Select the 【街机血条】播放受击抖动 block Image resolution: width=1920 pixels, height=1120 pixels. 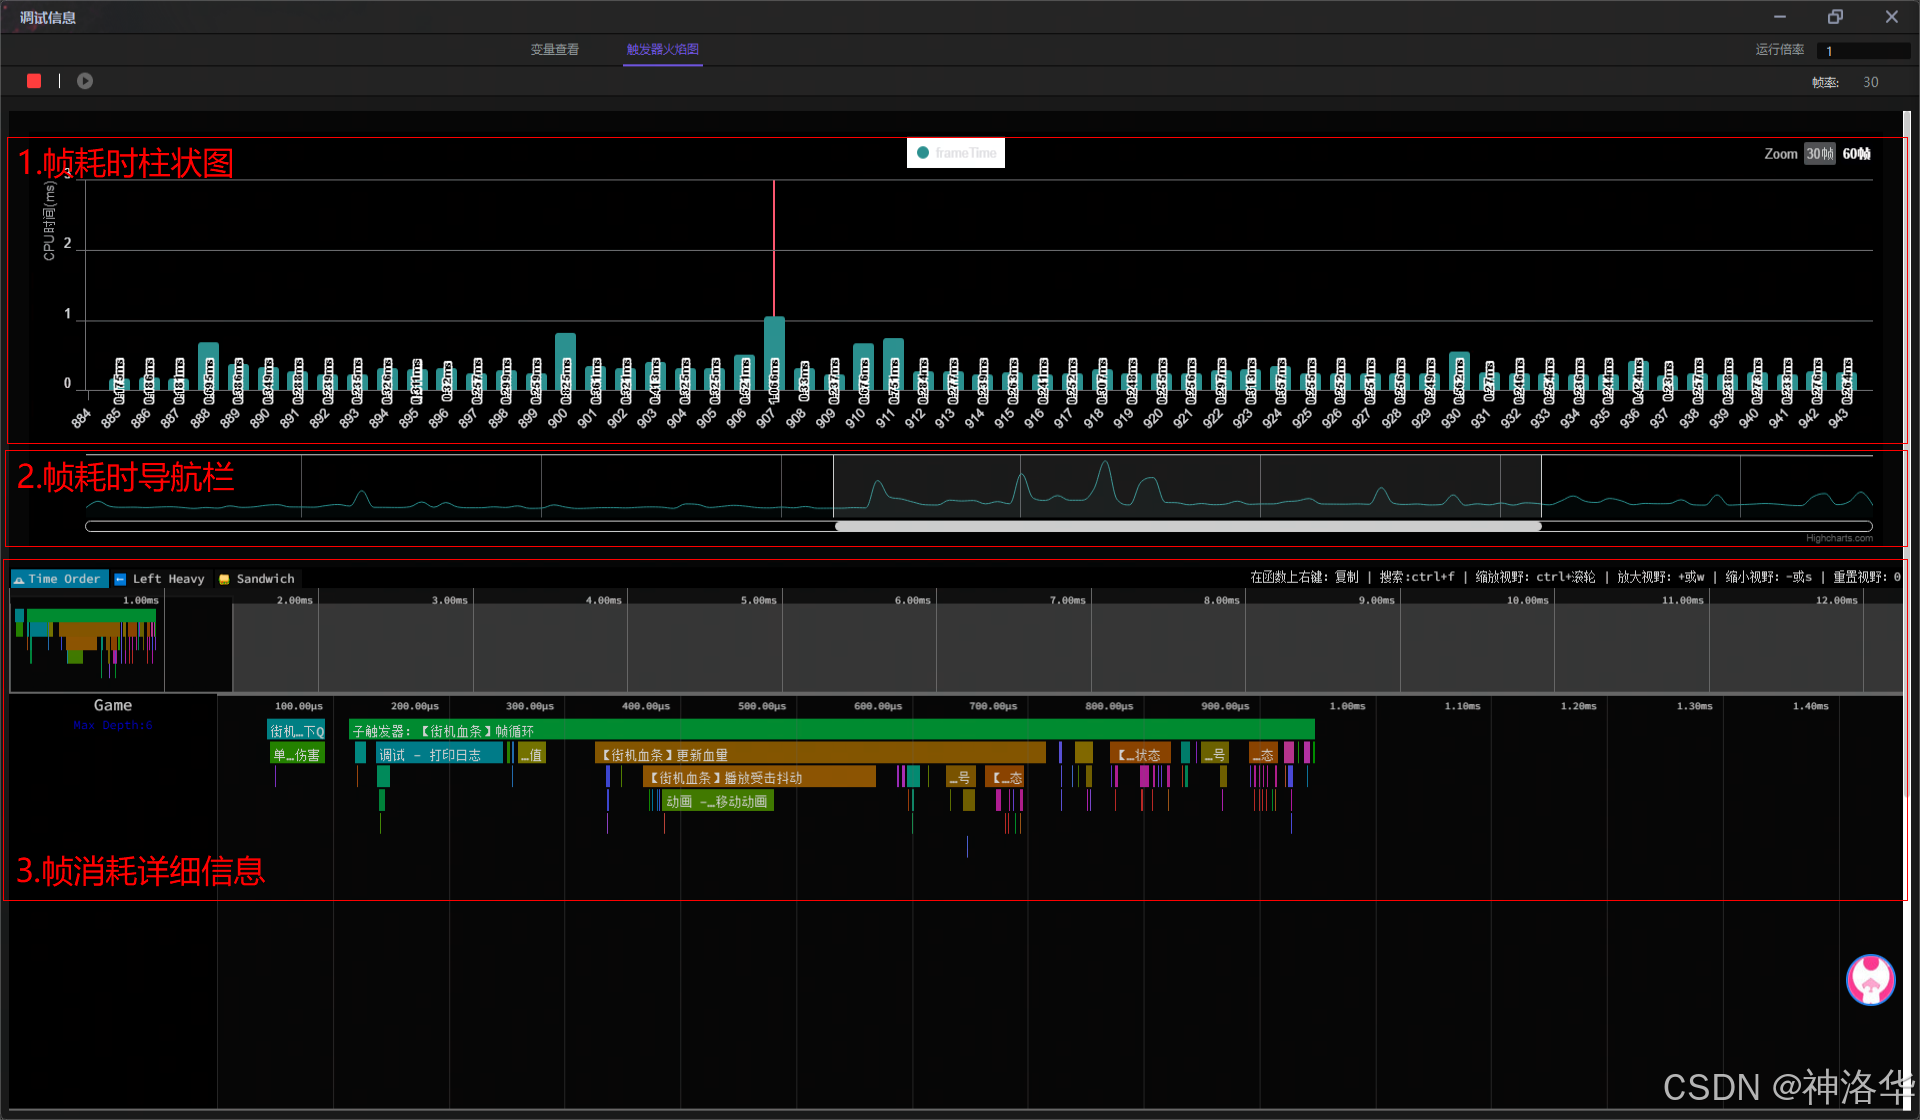pyautogui.click(x=758, y=777)
